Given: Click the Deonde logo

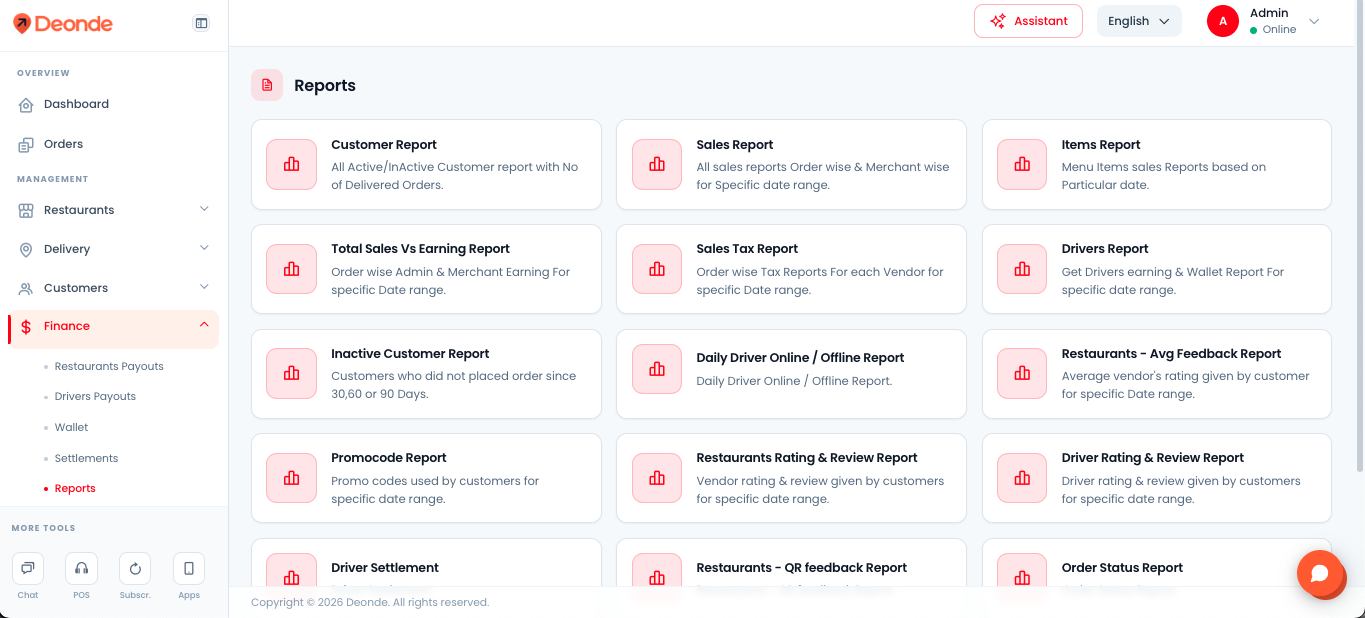Looking at the screenshot, I should coord(62,23).
